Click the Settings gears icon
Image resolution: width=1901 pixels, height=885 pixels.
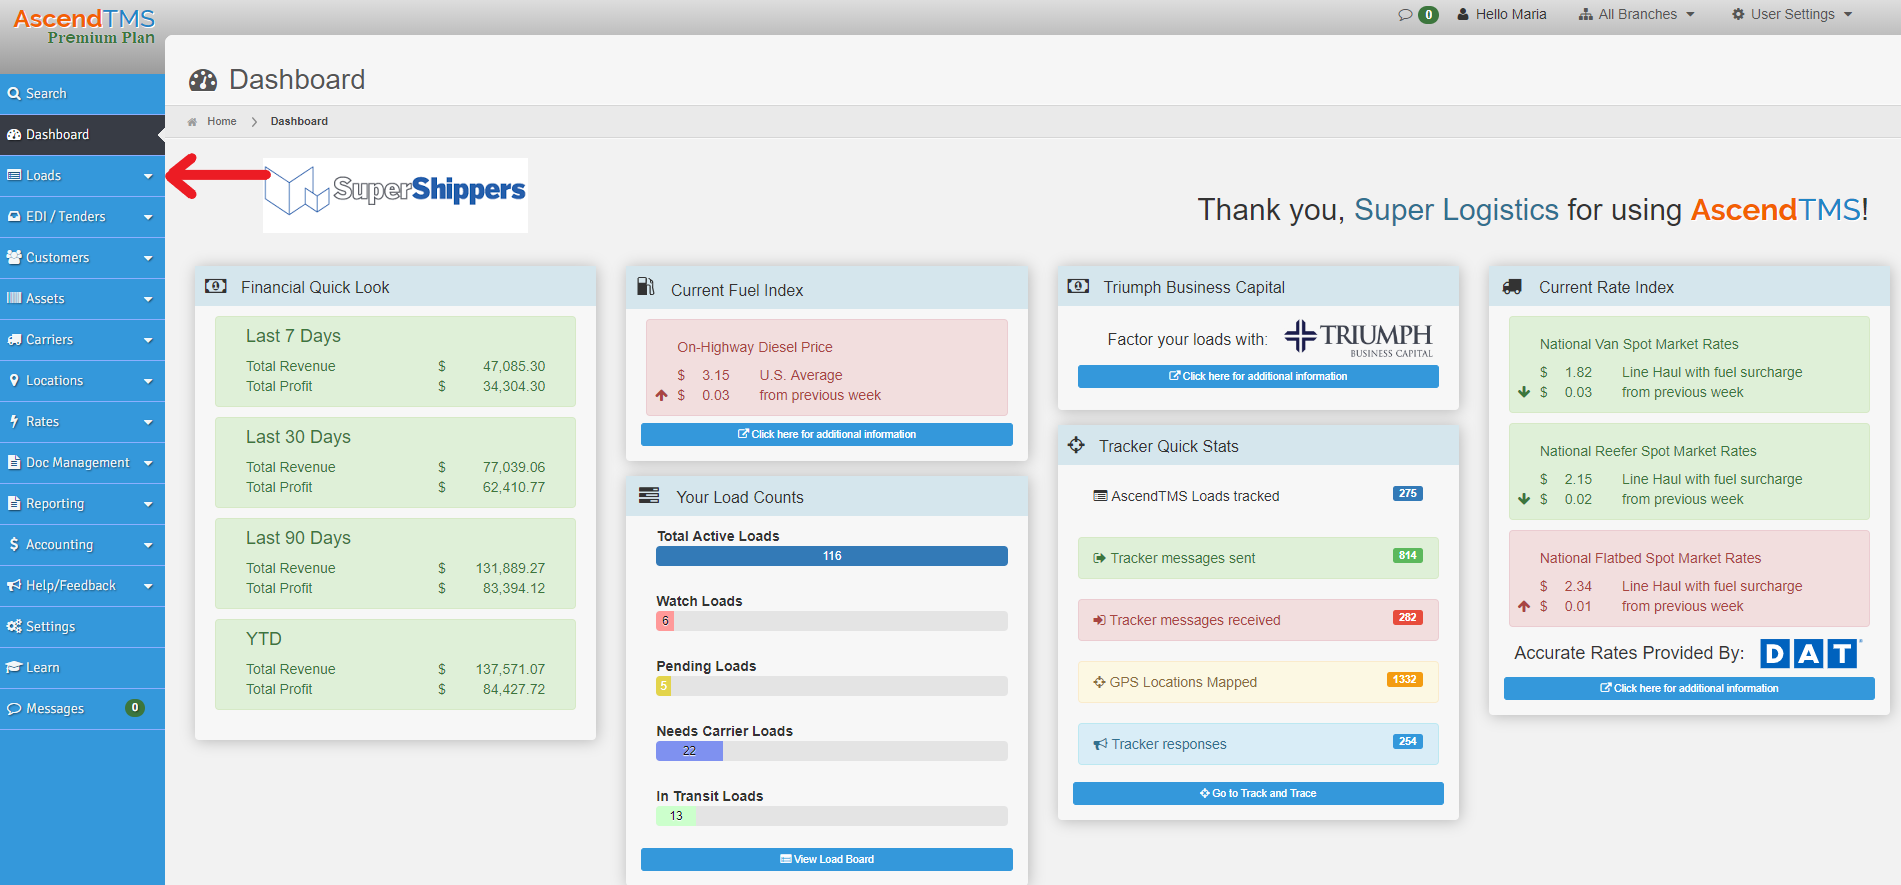tap(14, 626)
